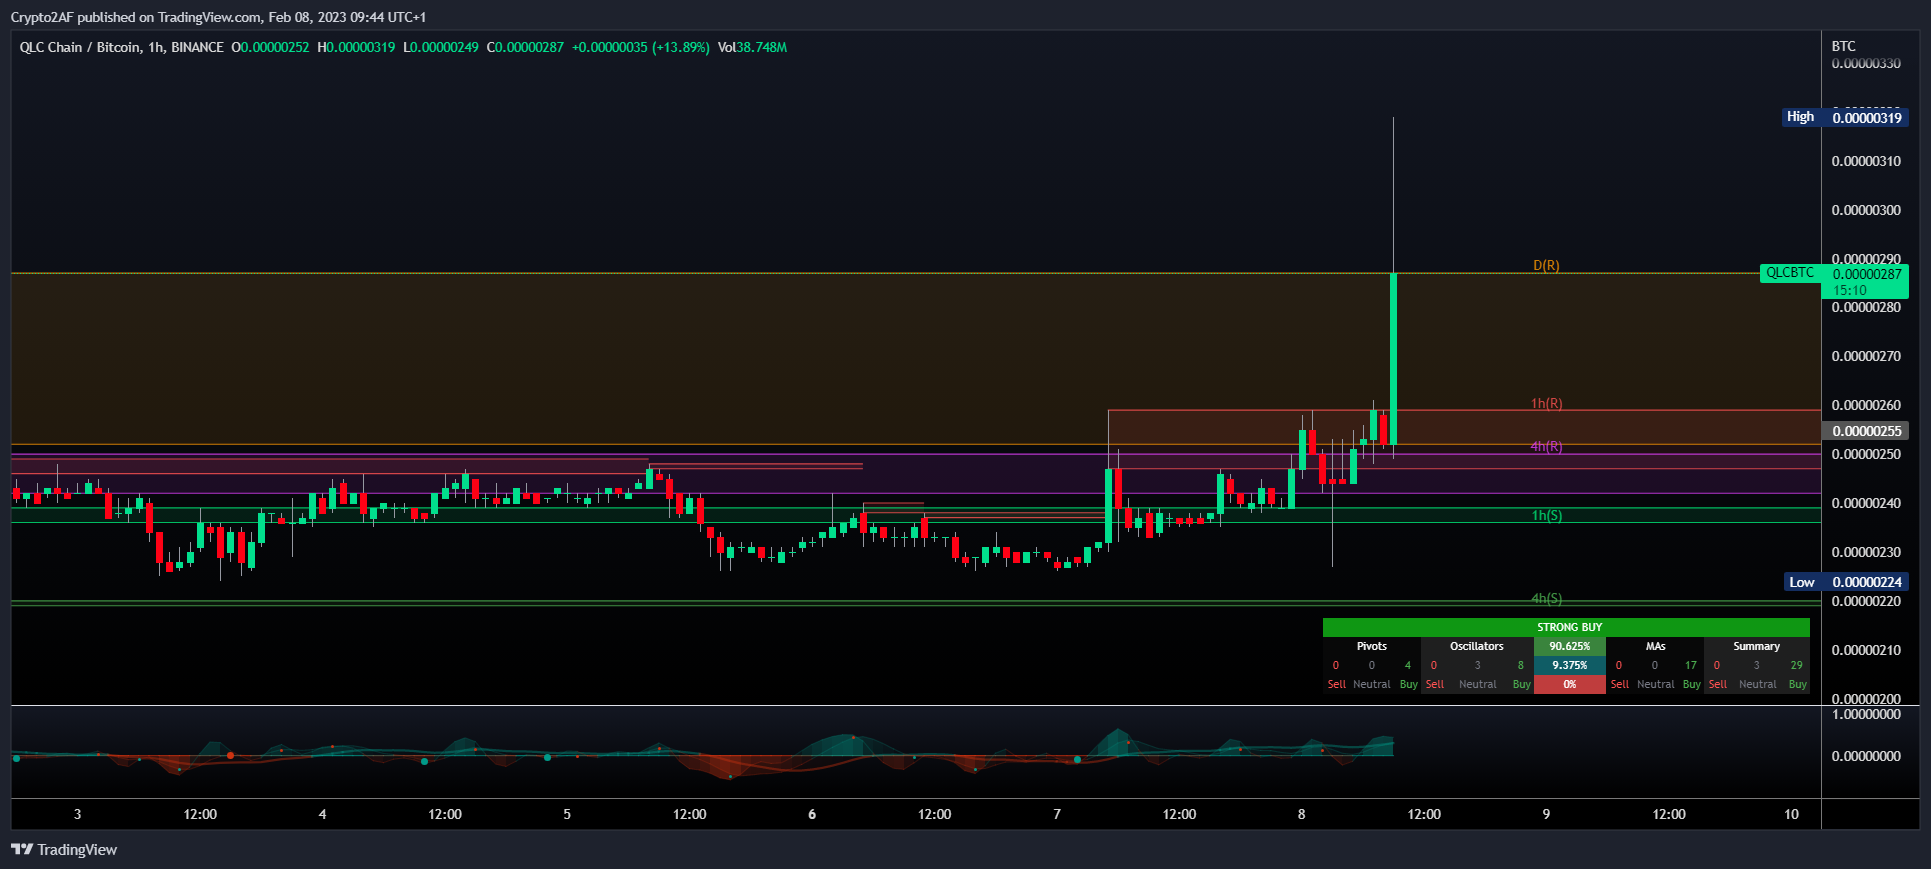Click the Vol 38.748M readout
This screenshot has height=869, width=1931.
[x=752, y=47]
